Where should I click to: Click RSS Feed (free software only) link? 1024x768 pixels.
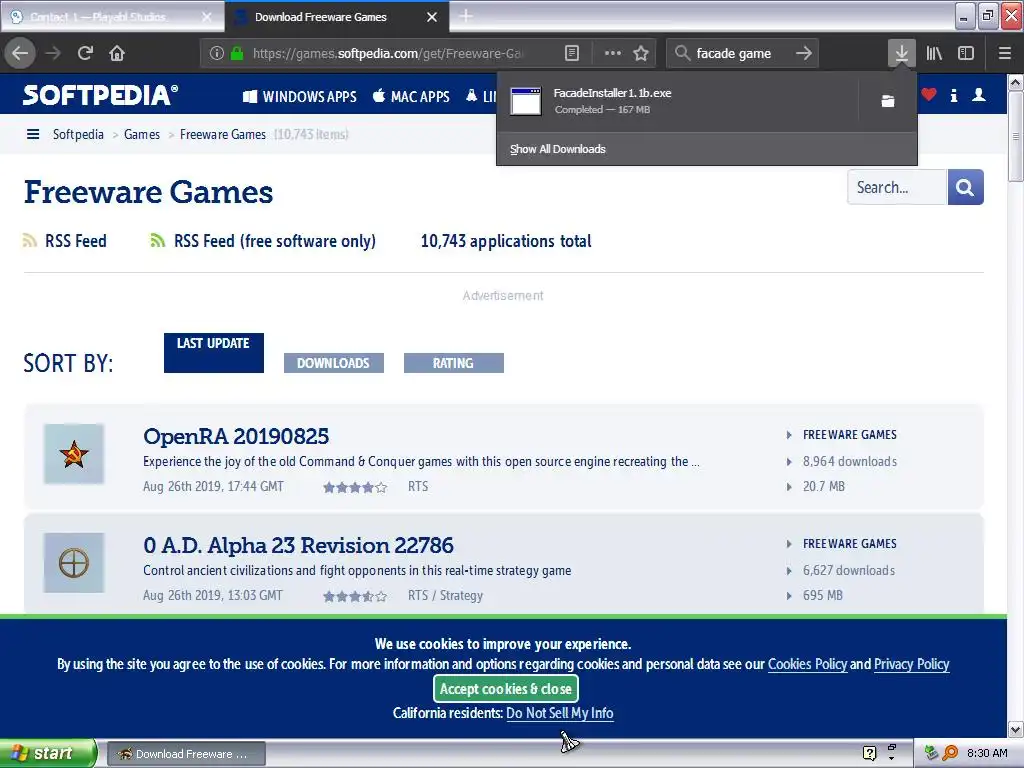[x=275, y=241]
